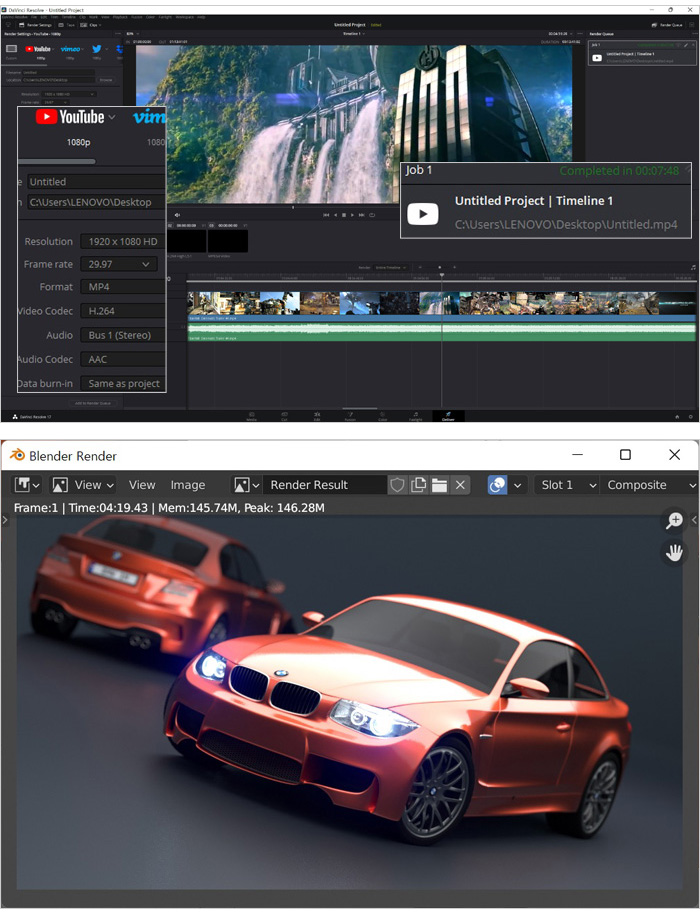Click Blender's open image folder icon
The image size is (700, 913).
point(439,484)
